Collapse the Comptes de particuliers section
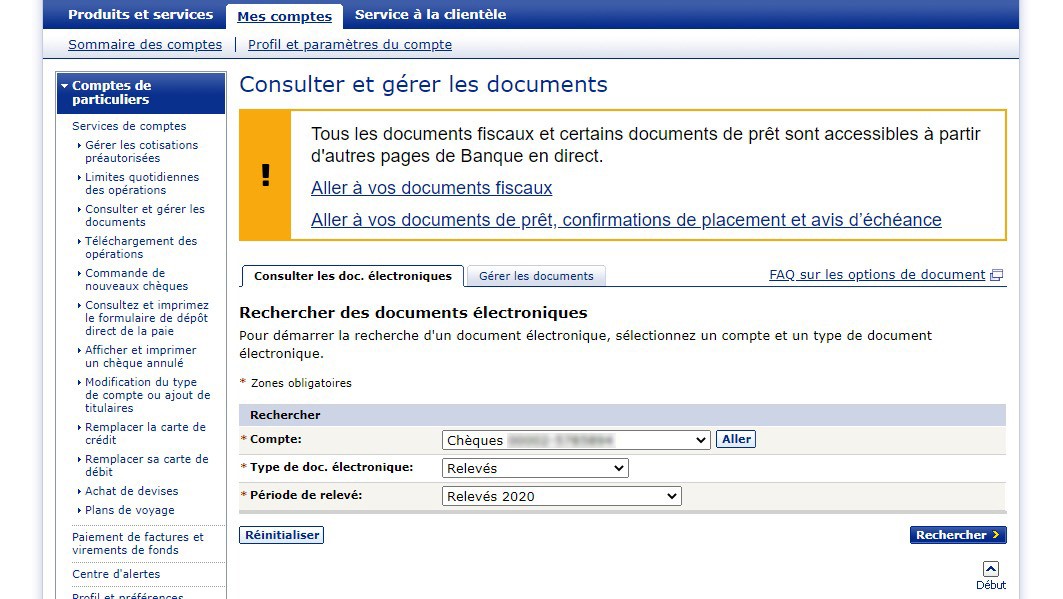Viewport: 1063px width, 599px height. pos(64,85)
